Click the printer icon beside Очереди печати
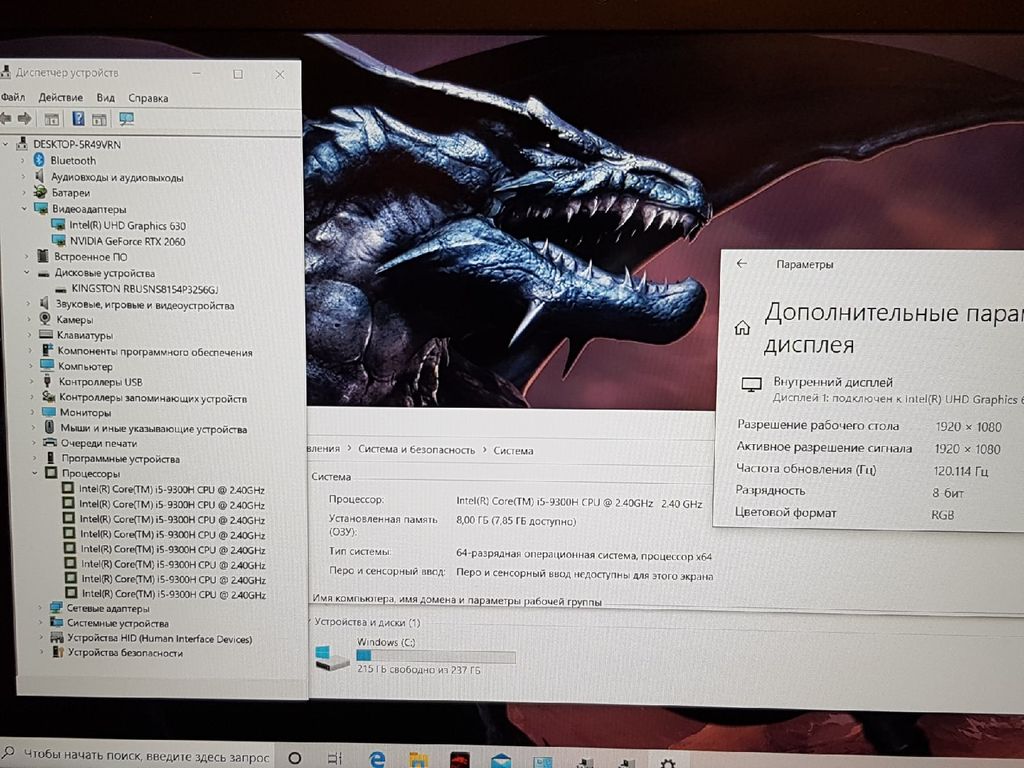Viewport: 1024px width, 768px height. [x=50, y=442]
